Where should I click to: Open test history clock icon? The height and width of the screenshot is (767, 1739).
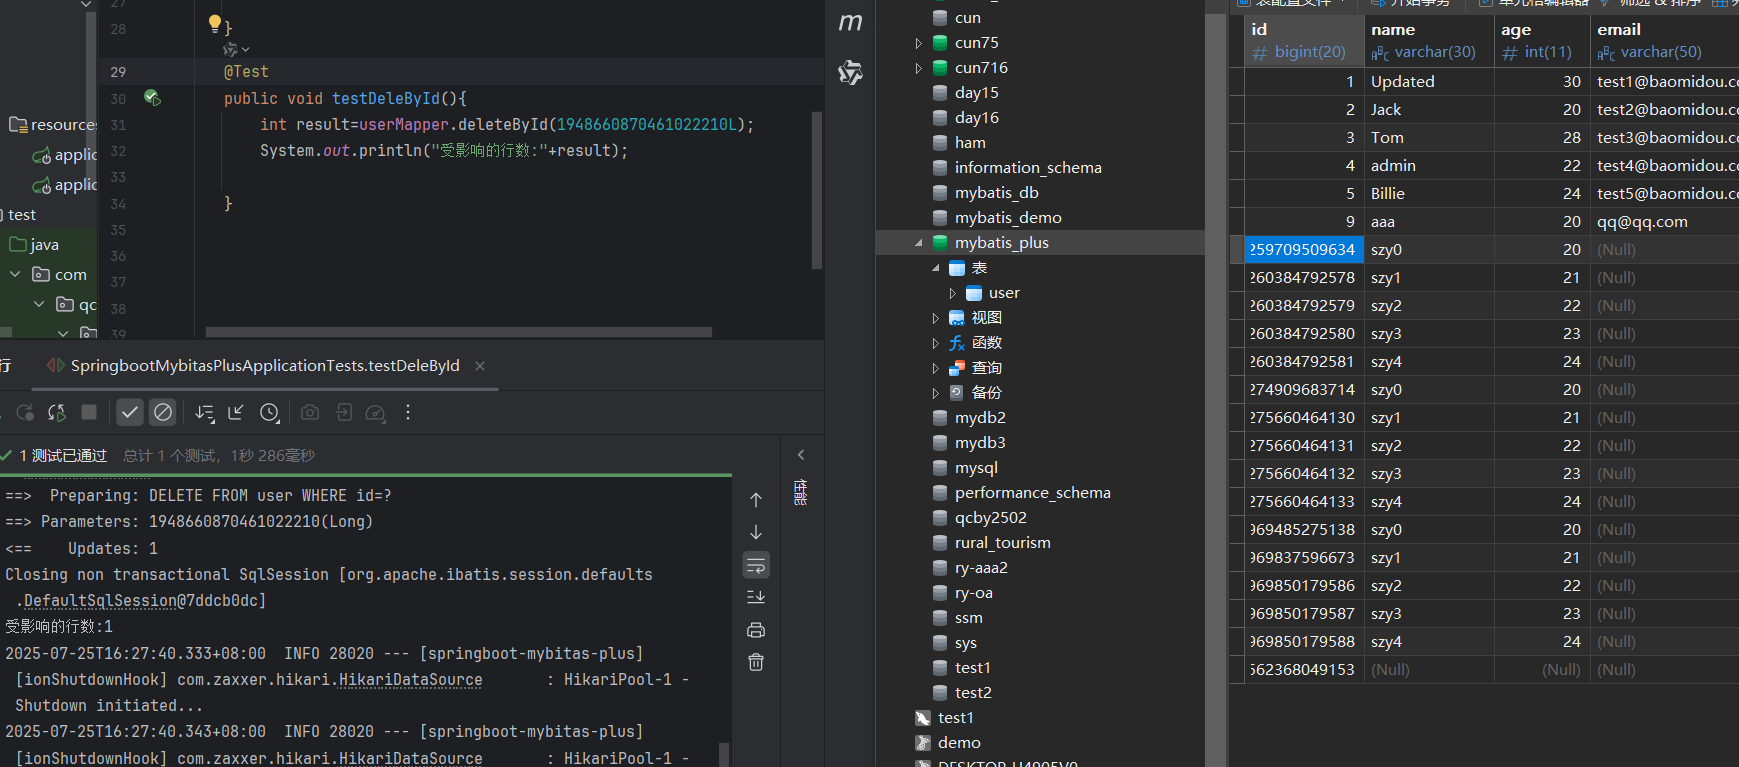point(269,412)
